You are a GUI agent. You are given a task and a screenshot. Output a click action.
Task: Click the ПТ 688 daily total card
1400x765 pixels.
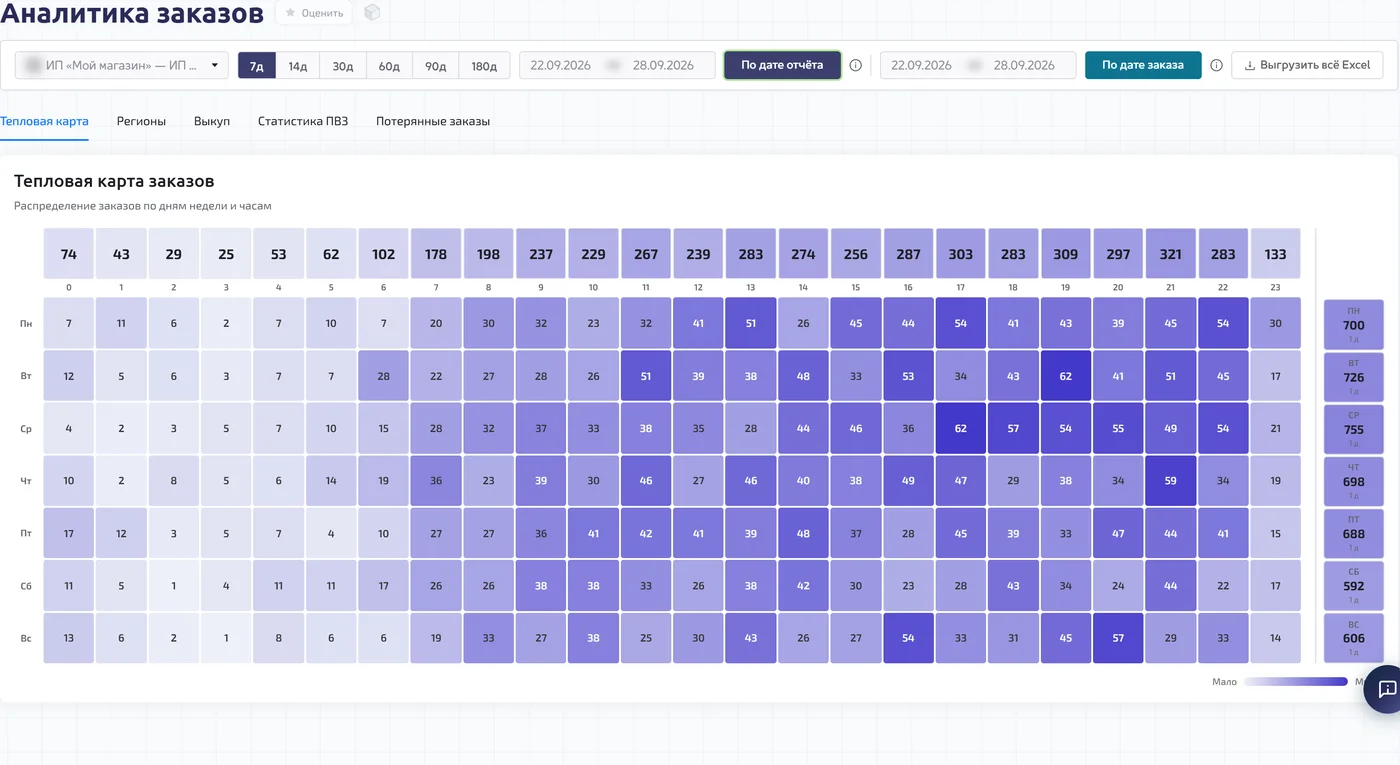point(1354,534)
